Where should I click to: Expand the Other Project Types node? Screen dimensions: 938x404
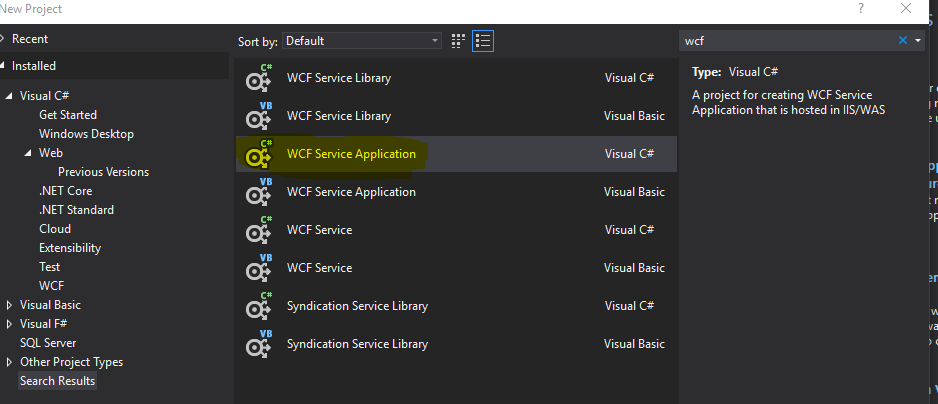pyautogui.click(x=10, y=362)
